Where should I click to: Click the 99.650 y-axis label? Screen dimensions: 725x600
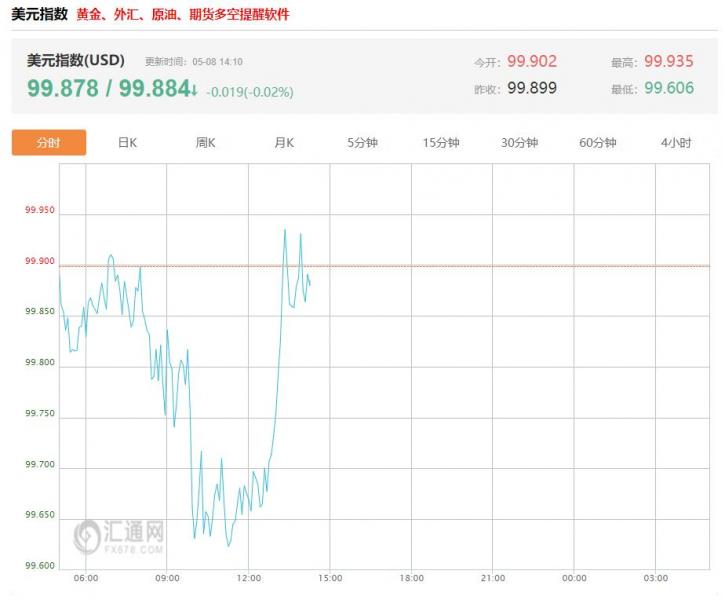click(x=40, y=515)
